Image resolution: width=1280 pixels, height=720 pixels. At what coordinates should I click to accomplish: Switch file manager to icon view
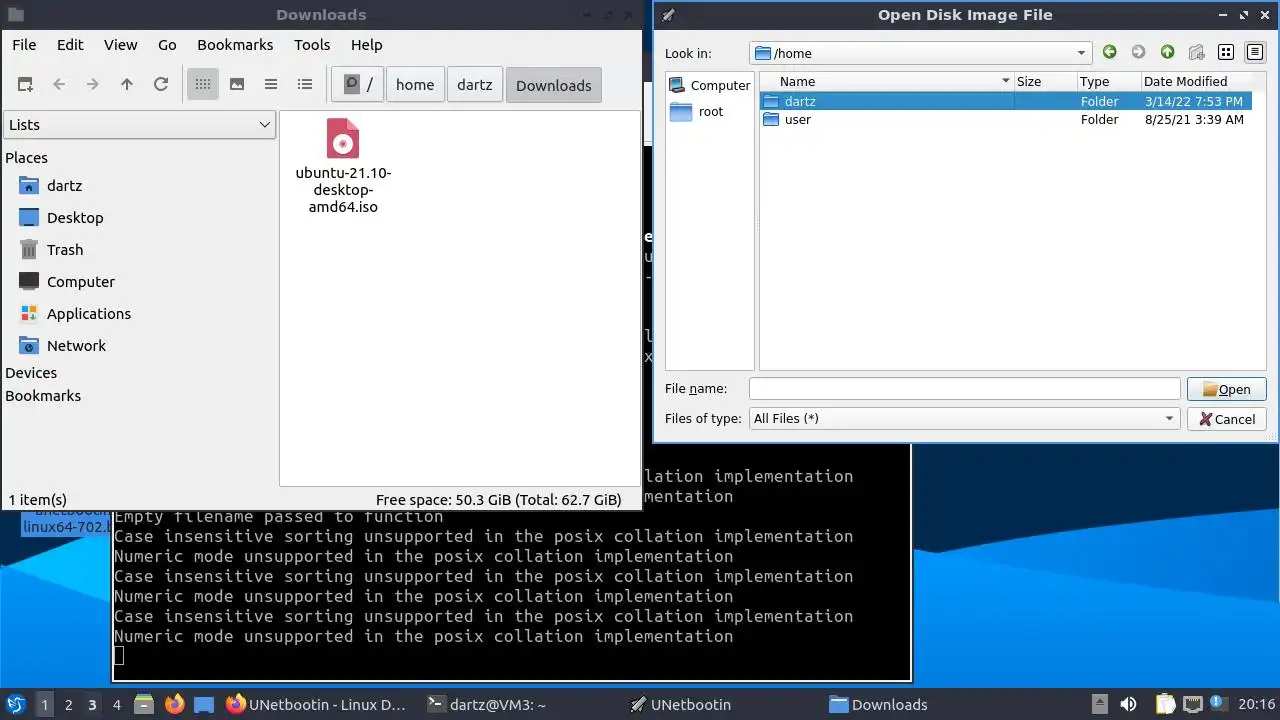tap(203, 85)
